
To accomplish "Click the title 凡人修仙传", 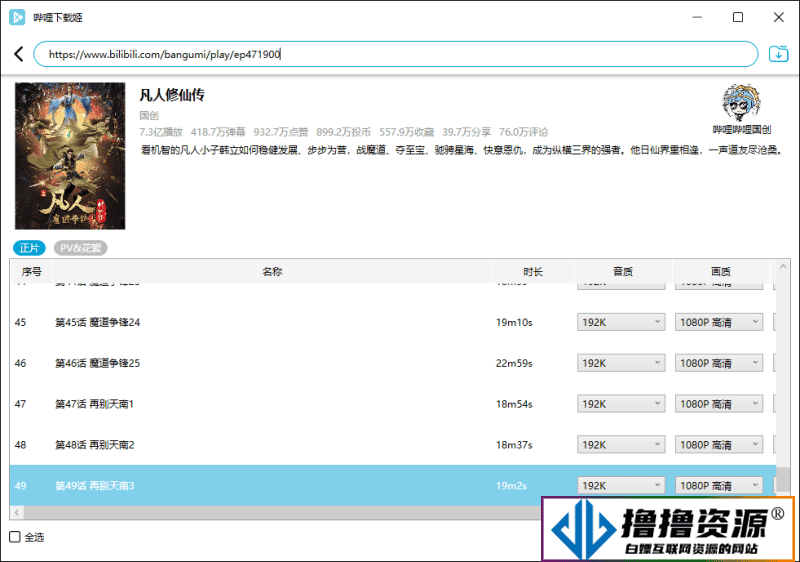I will (x=172, y=95).
